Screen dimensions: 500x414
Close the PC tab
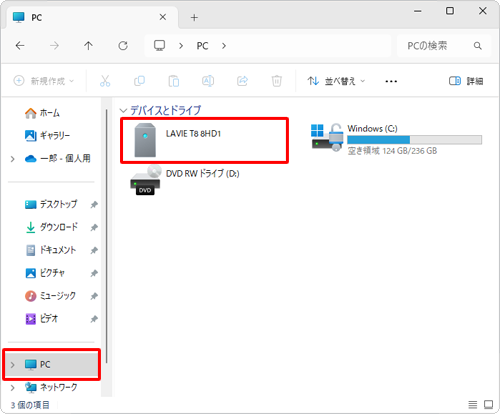pos(163,17)
